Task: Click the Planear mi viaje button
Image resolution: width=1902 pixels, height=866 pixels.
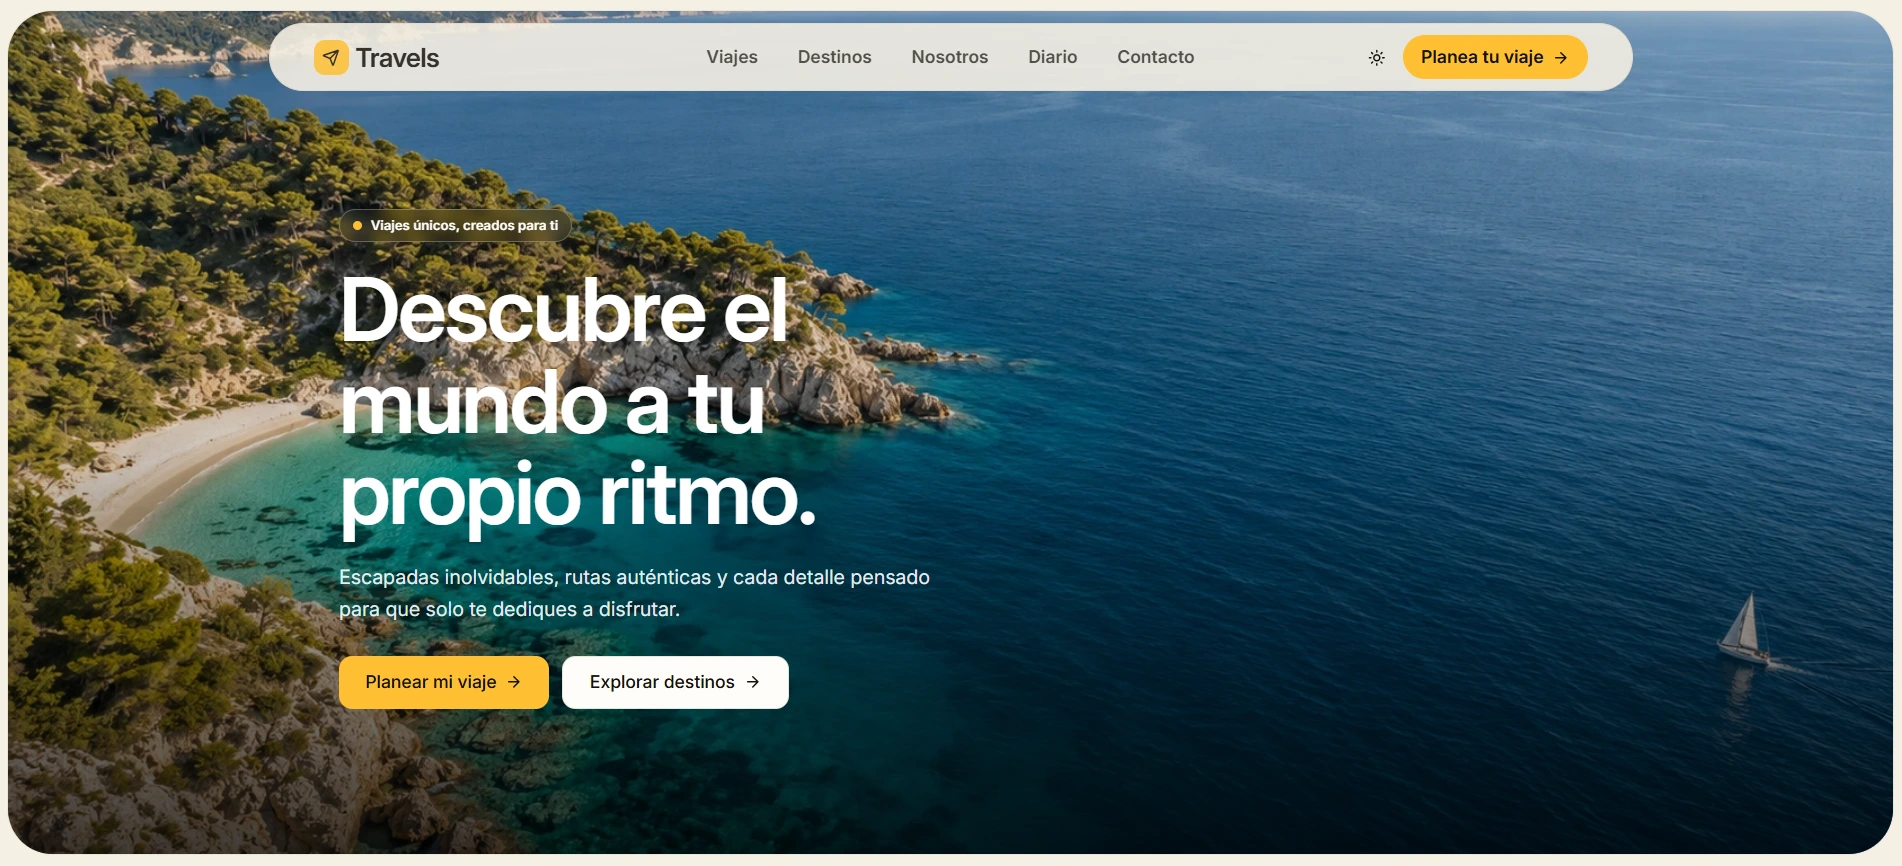Action: tap(443, 682)
